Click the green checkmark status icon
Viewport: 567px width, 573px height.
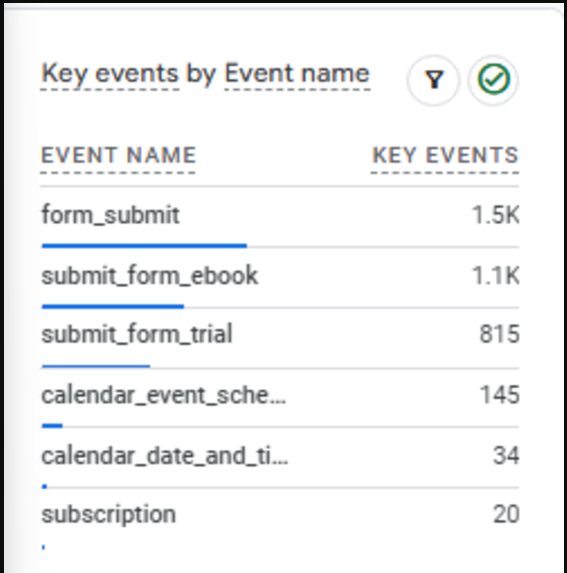(x=494, y=80)
